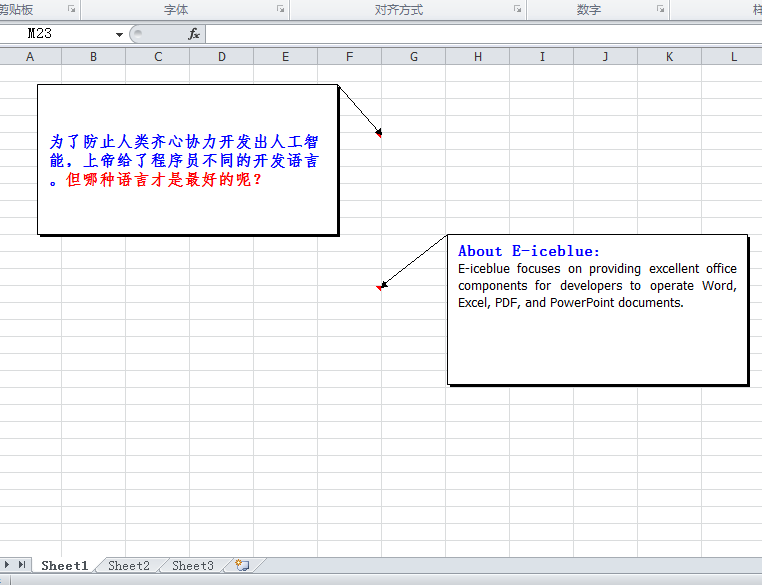Select column F header
The width and height of the screenshot is (762, 585).
pos(350,57)
